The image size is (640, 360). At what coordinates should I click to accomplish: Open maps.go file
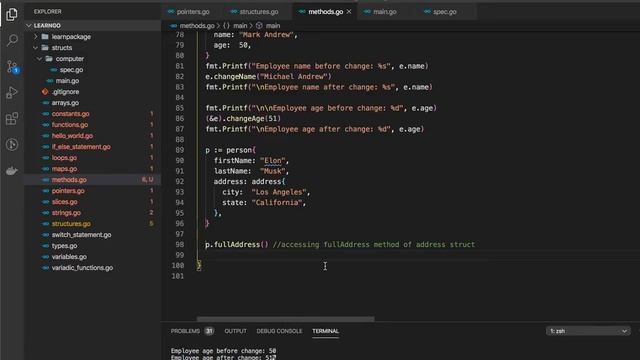click(64, 169)
